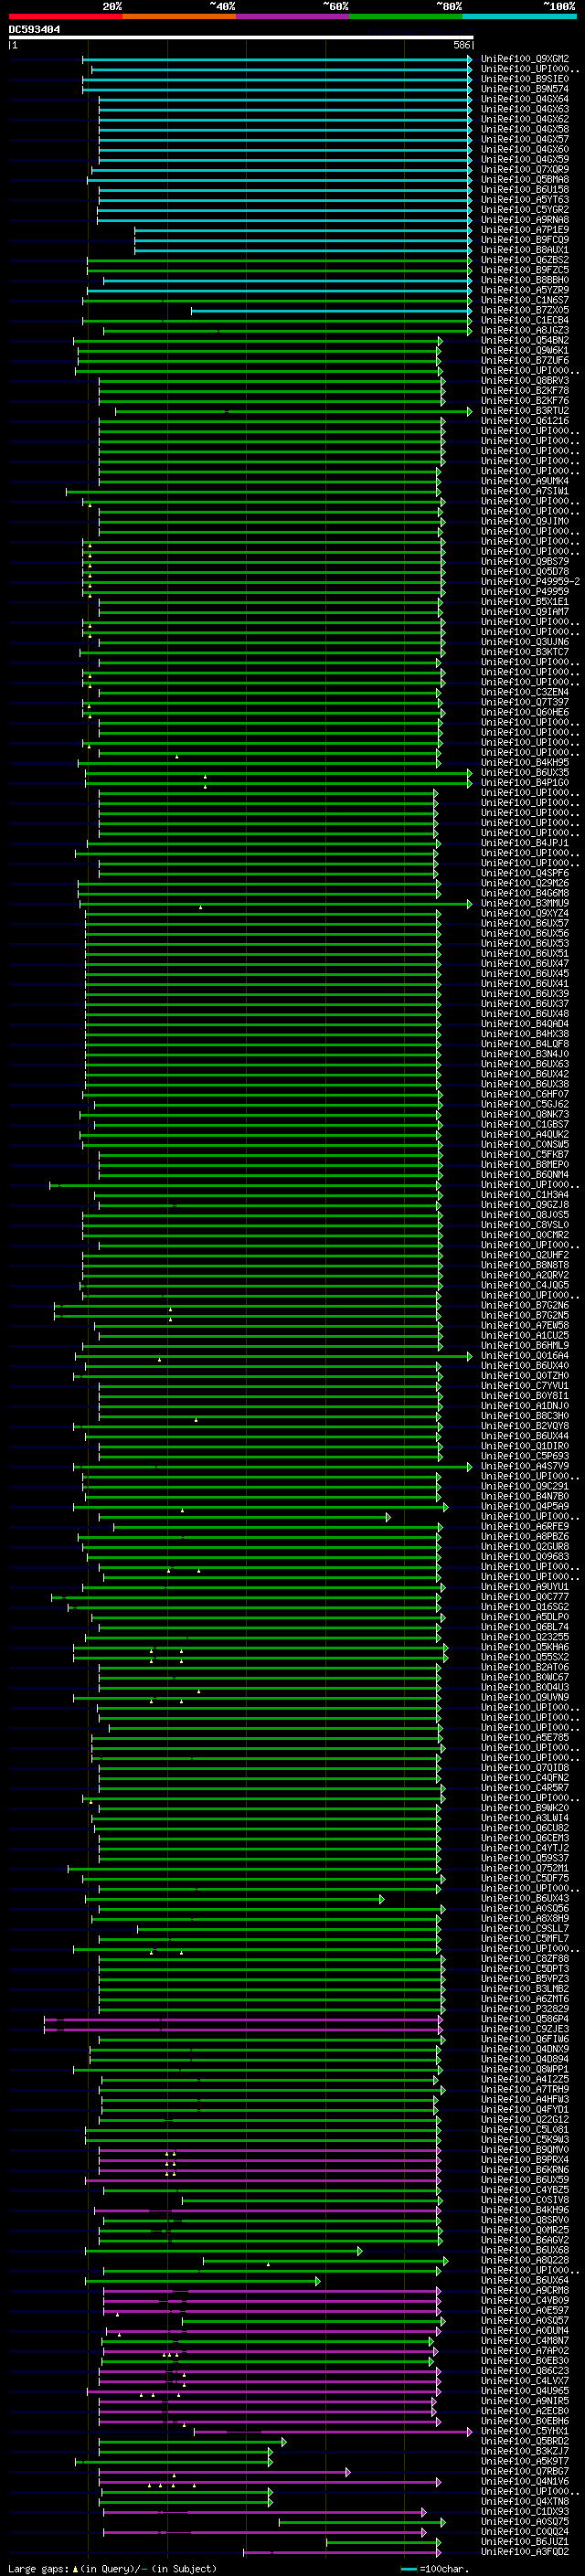Select the DC593404 query label
Screen dimensions: 585x2576
[35, 30]
